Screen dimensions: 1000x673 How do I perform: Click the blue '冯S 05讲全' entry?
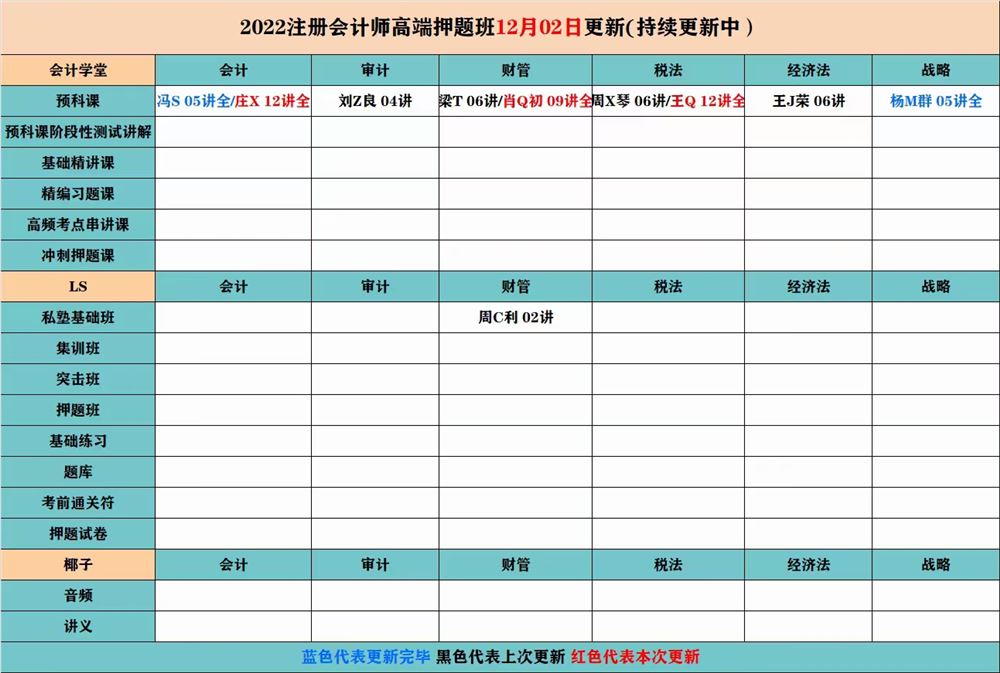[x=194, y=101]
